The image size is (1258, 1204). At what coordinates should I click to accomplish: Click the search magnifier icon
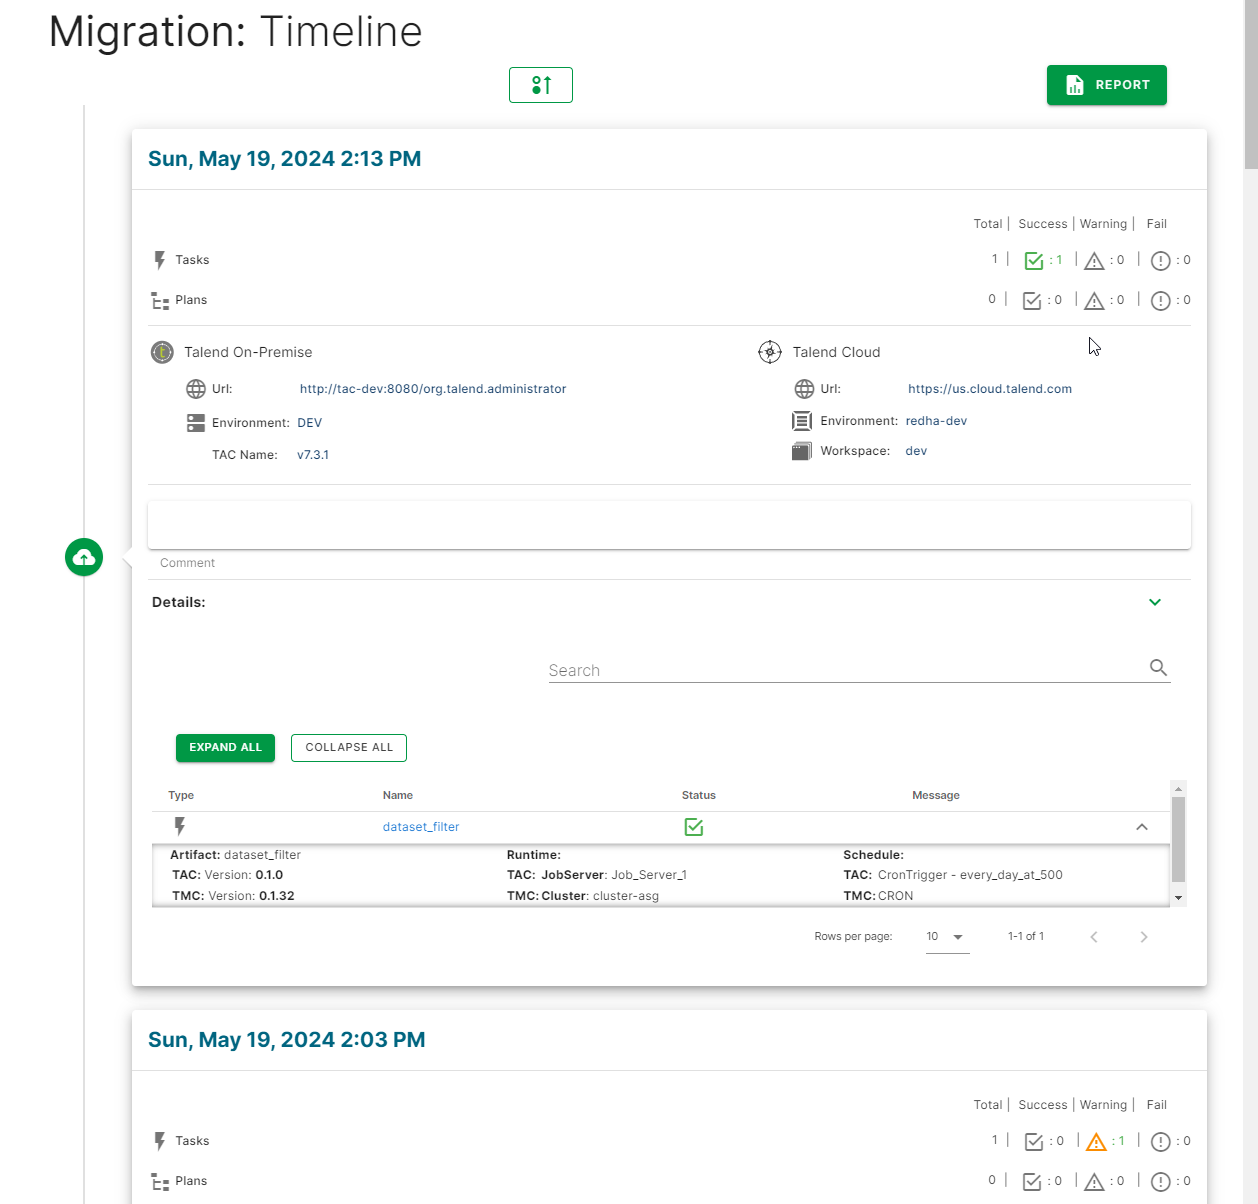coord(1158,667)
